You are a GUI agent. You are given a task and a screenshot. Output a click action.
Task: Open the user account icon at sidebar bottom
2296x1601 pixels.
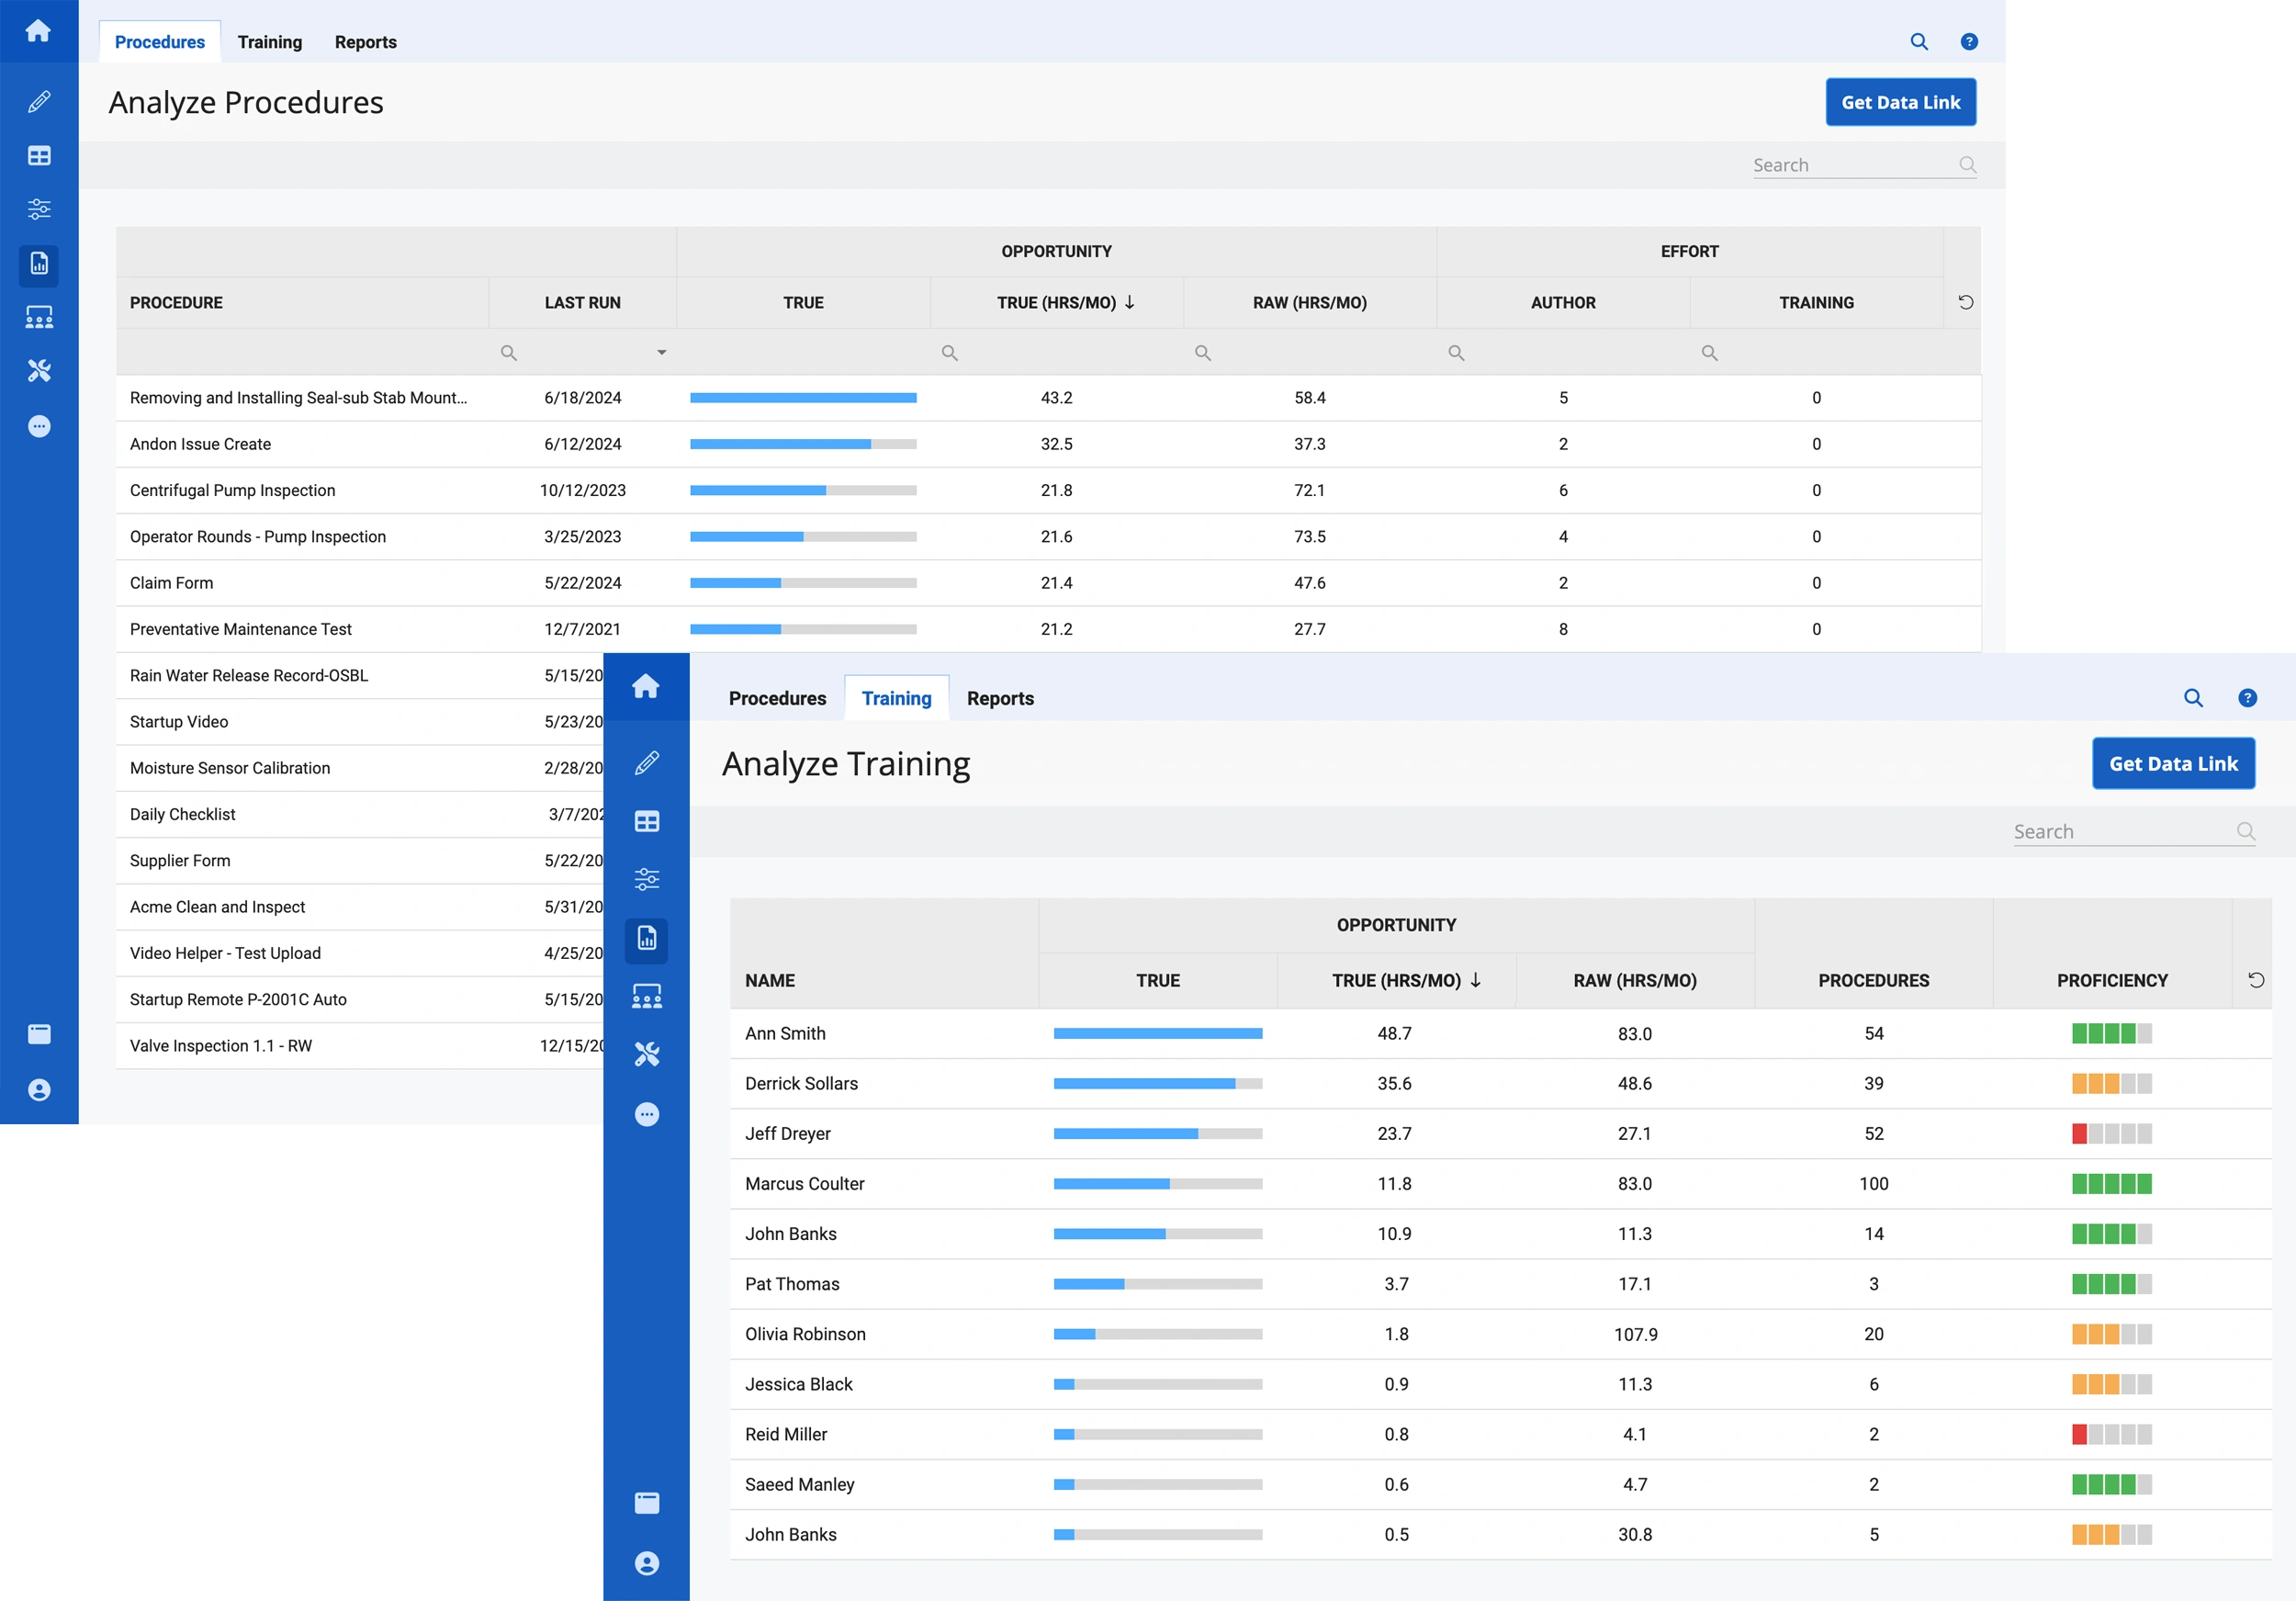click(39, 1089)
